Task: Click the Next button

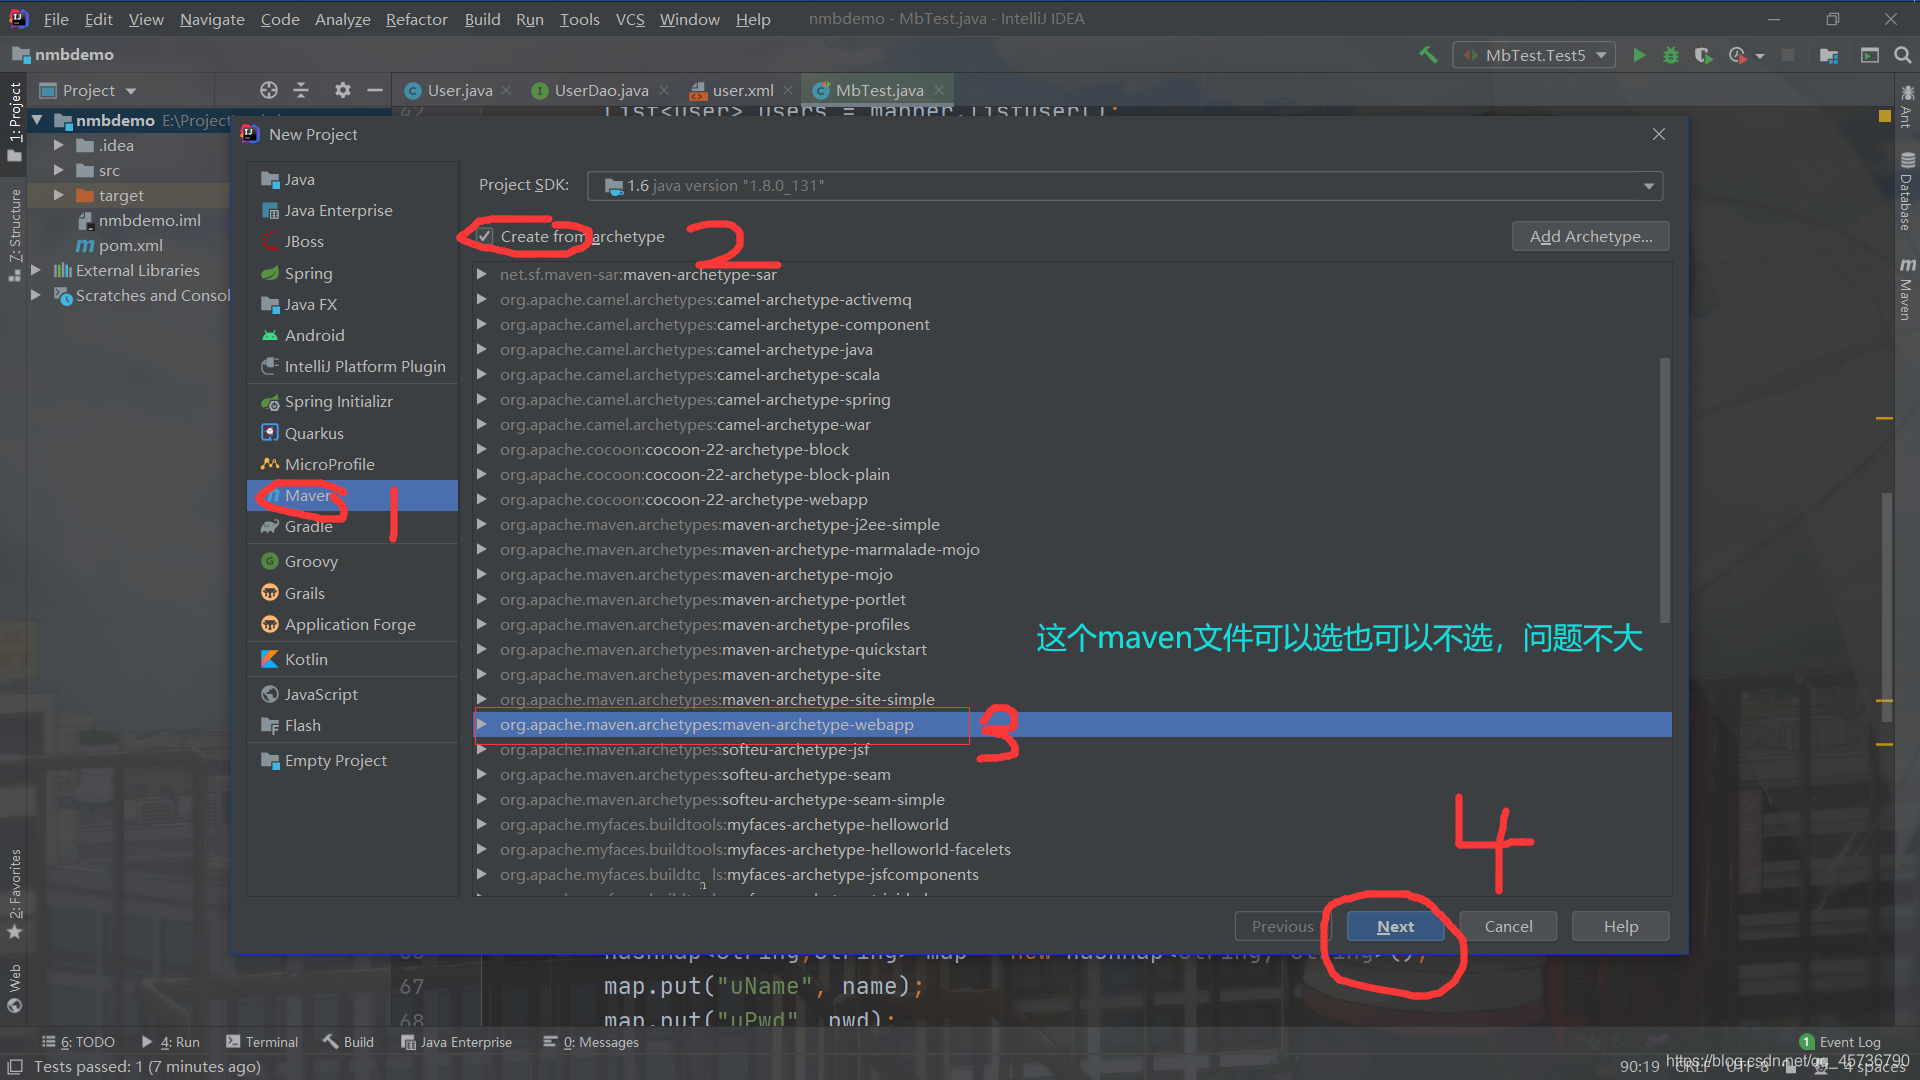Action: point(1395,926)
